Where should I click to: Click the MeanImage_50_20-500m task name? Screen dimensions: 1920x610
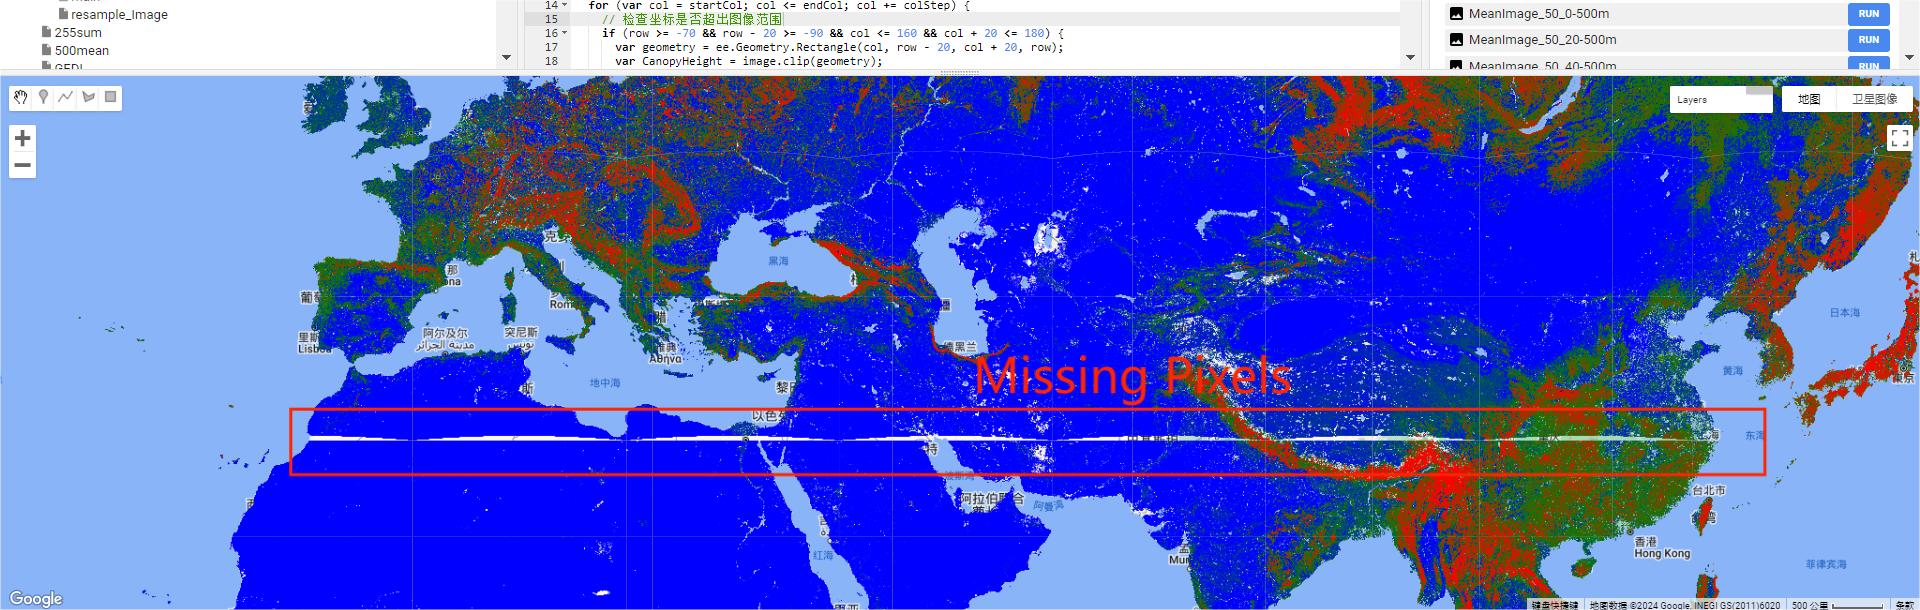pos(1543,40)
